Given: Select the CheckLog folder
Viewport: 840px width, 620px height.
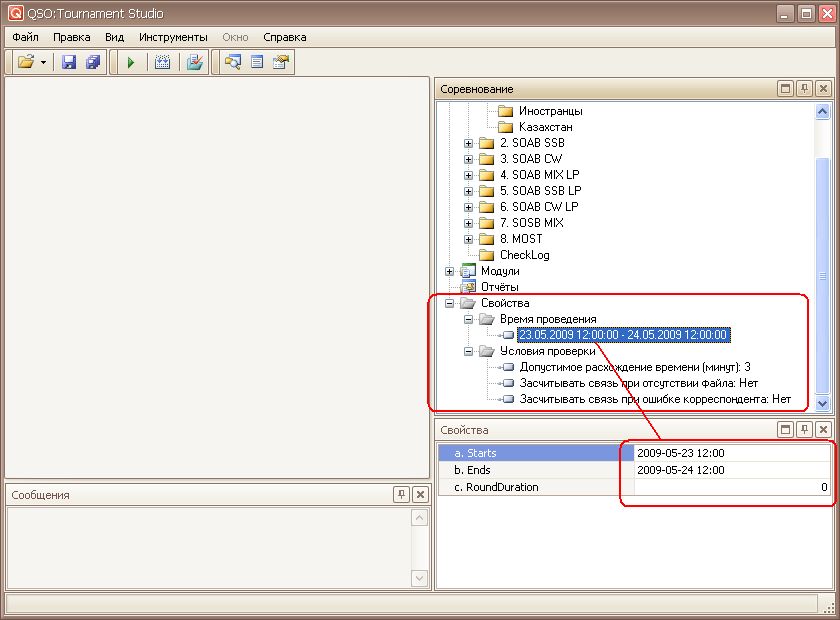Looking at the screenshot, I should point(524,255).
